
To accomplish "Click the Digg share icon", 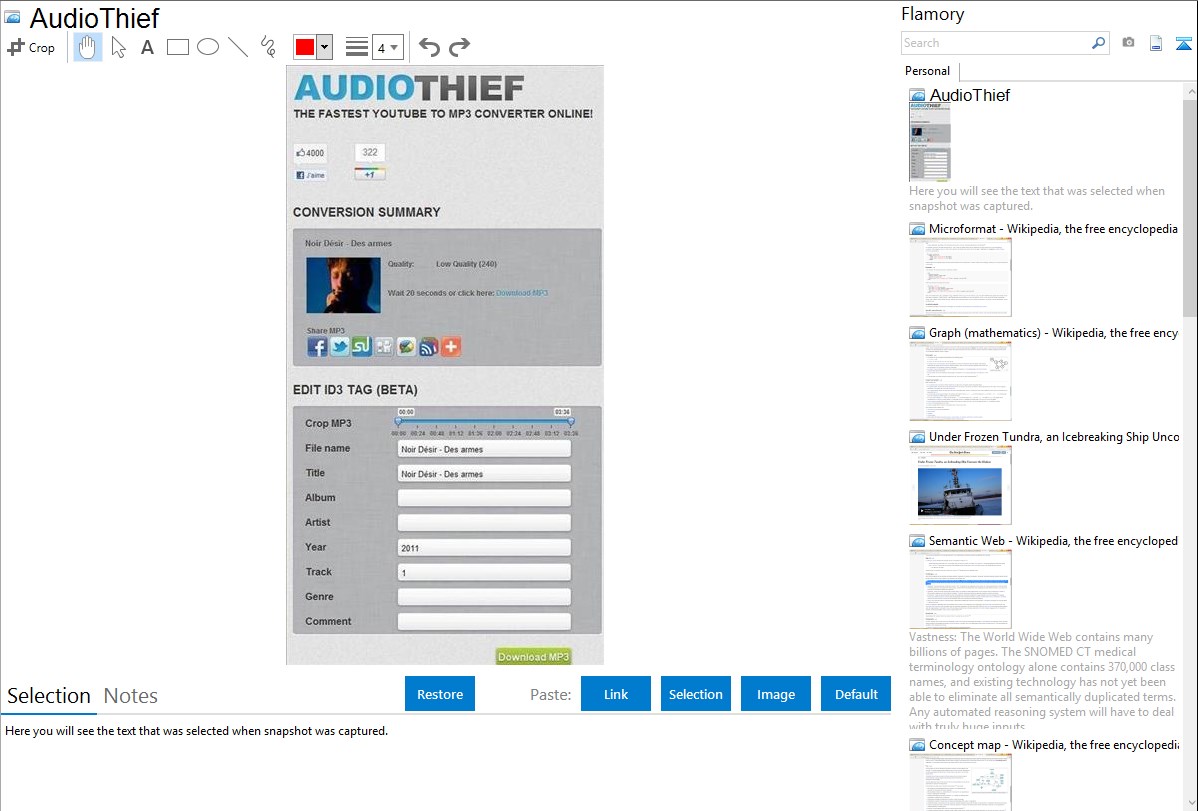I will coord(384,347).
